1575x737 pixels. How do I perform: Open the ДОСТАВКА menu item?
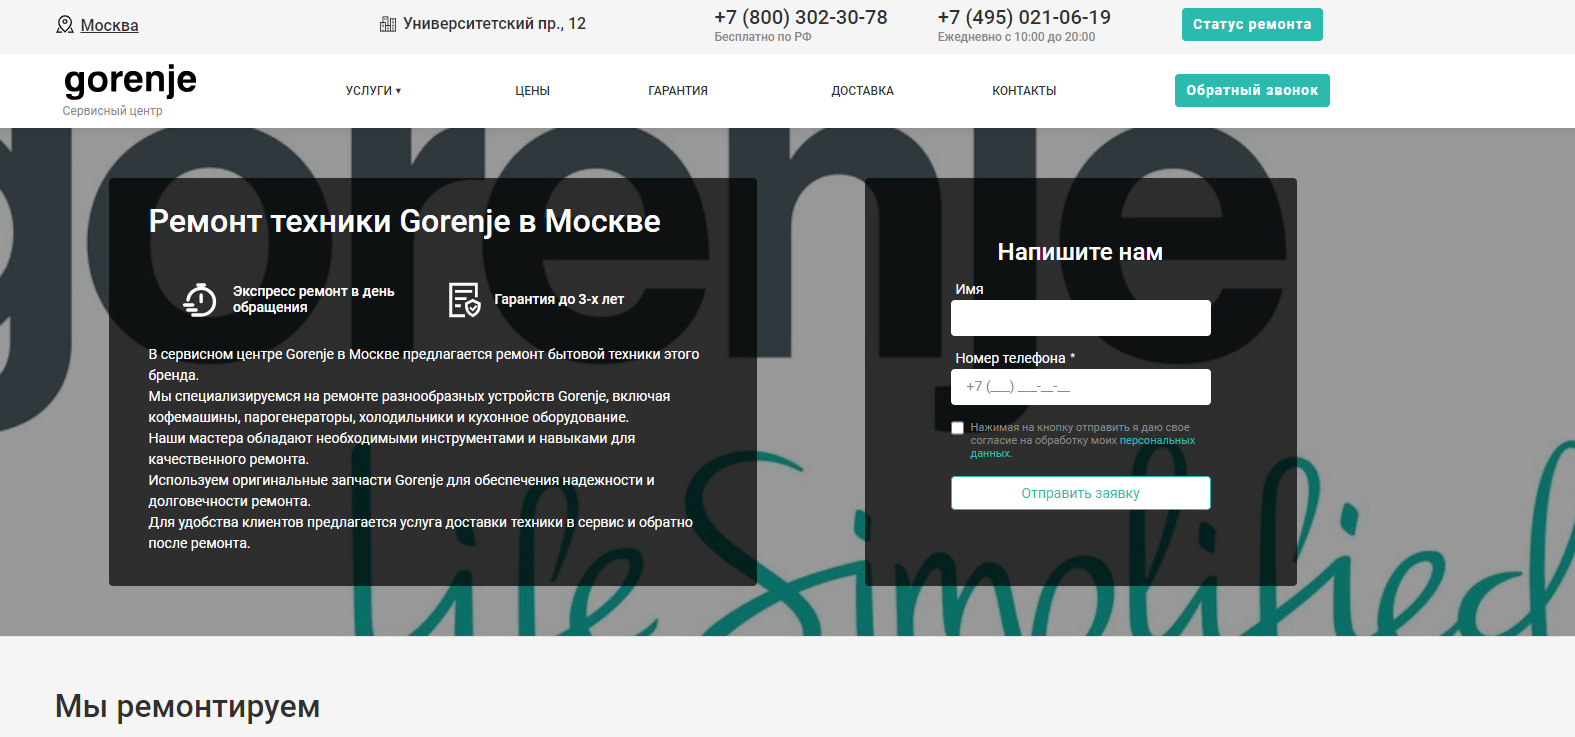[x=863, y=91]
